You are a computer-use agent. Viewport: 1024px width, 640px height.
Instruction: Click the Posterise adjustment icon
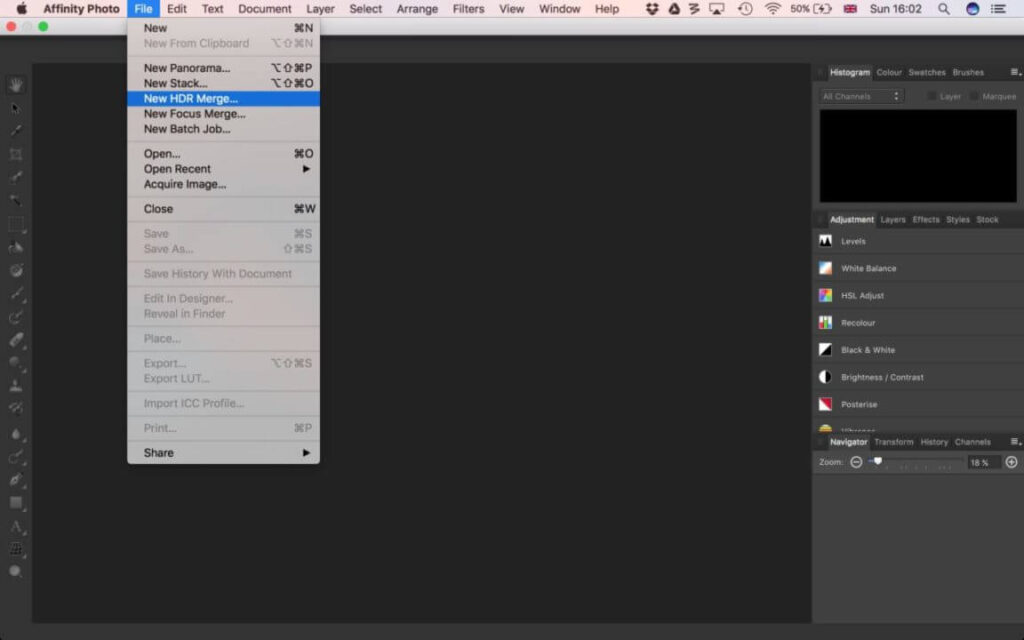click(x=825, y=404)
